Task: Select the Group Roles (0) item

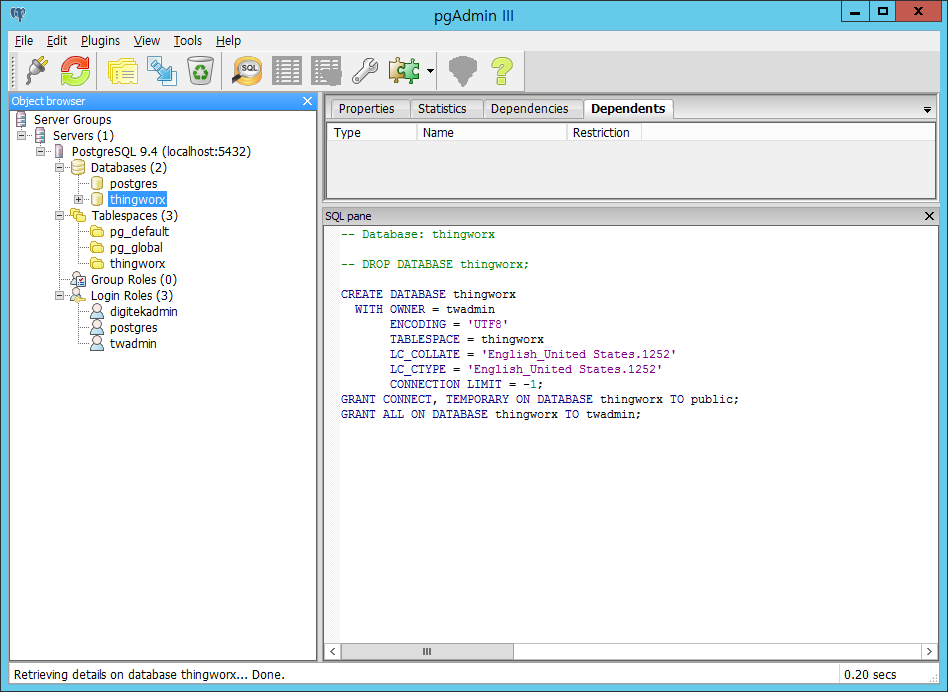Action: click(x=134, y=279)
